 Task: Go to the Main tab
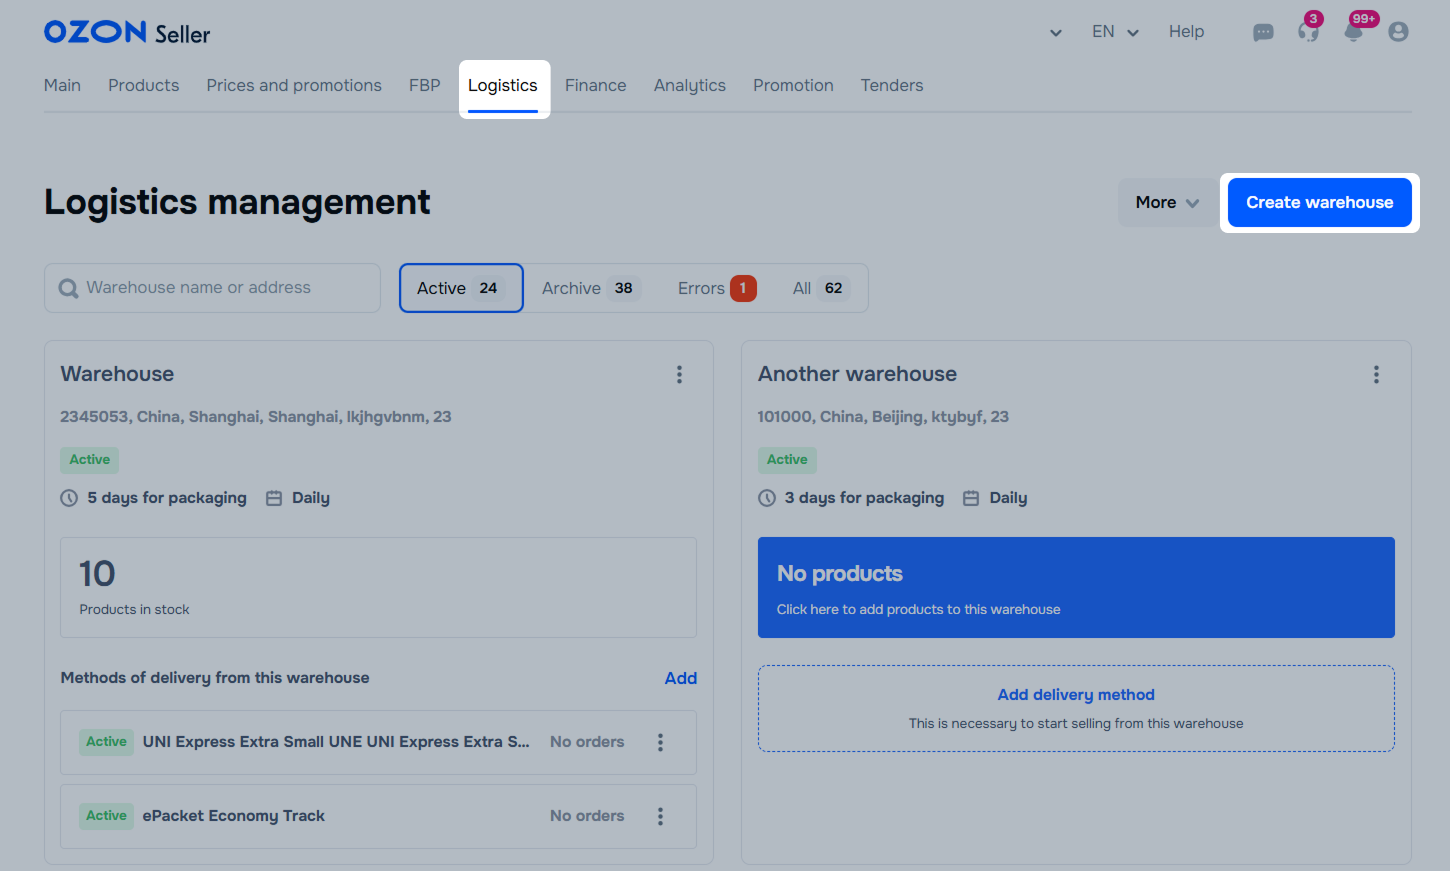(62, 86)
